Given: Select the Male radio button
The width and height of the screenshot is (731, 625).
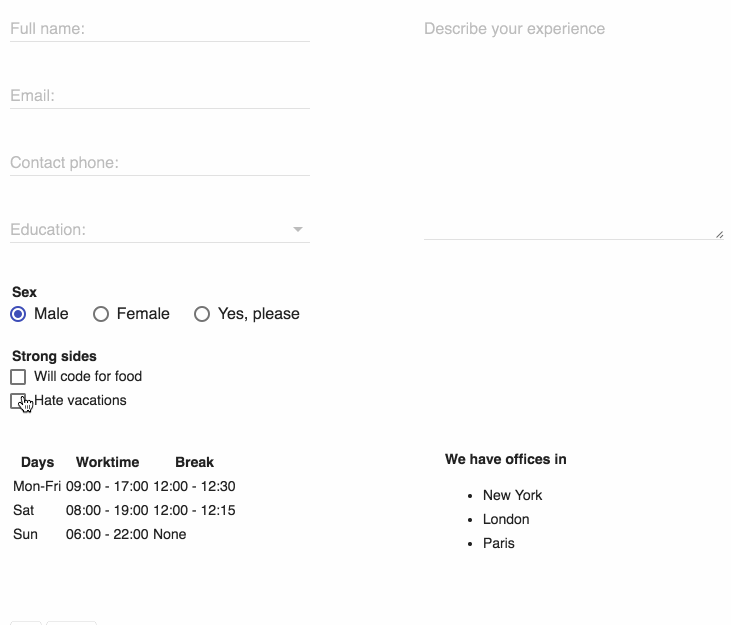Looking at the screenshot, I should [x=18, y=314].
